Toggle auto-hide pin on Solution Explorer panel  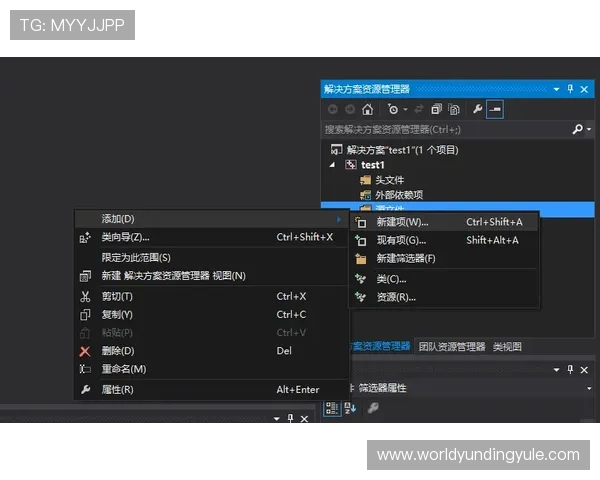[571, 89]
